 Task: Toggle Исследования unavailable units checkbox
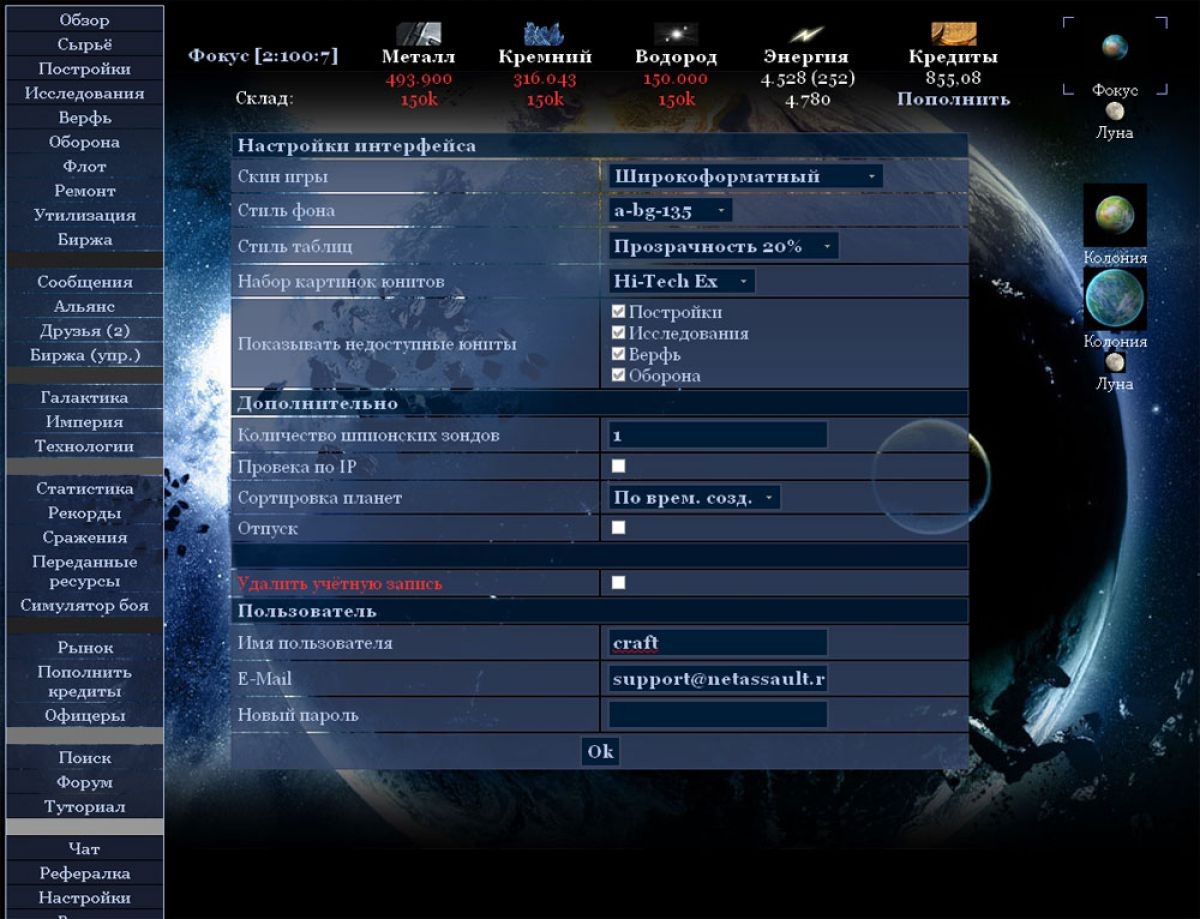[618, 333]
